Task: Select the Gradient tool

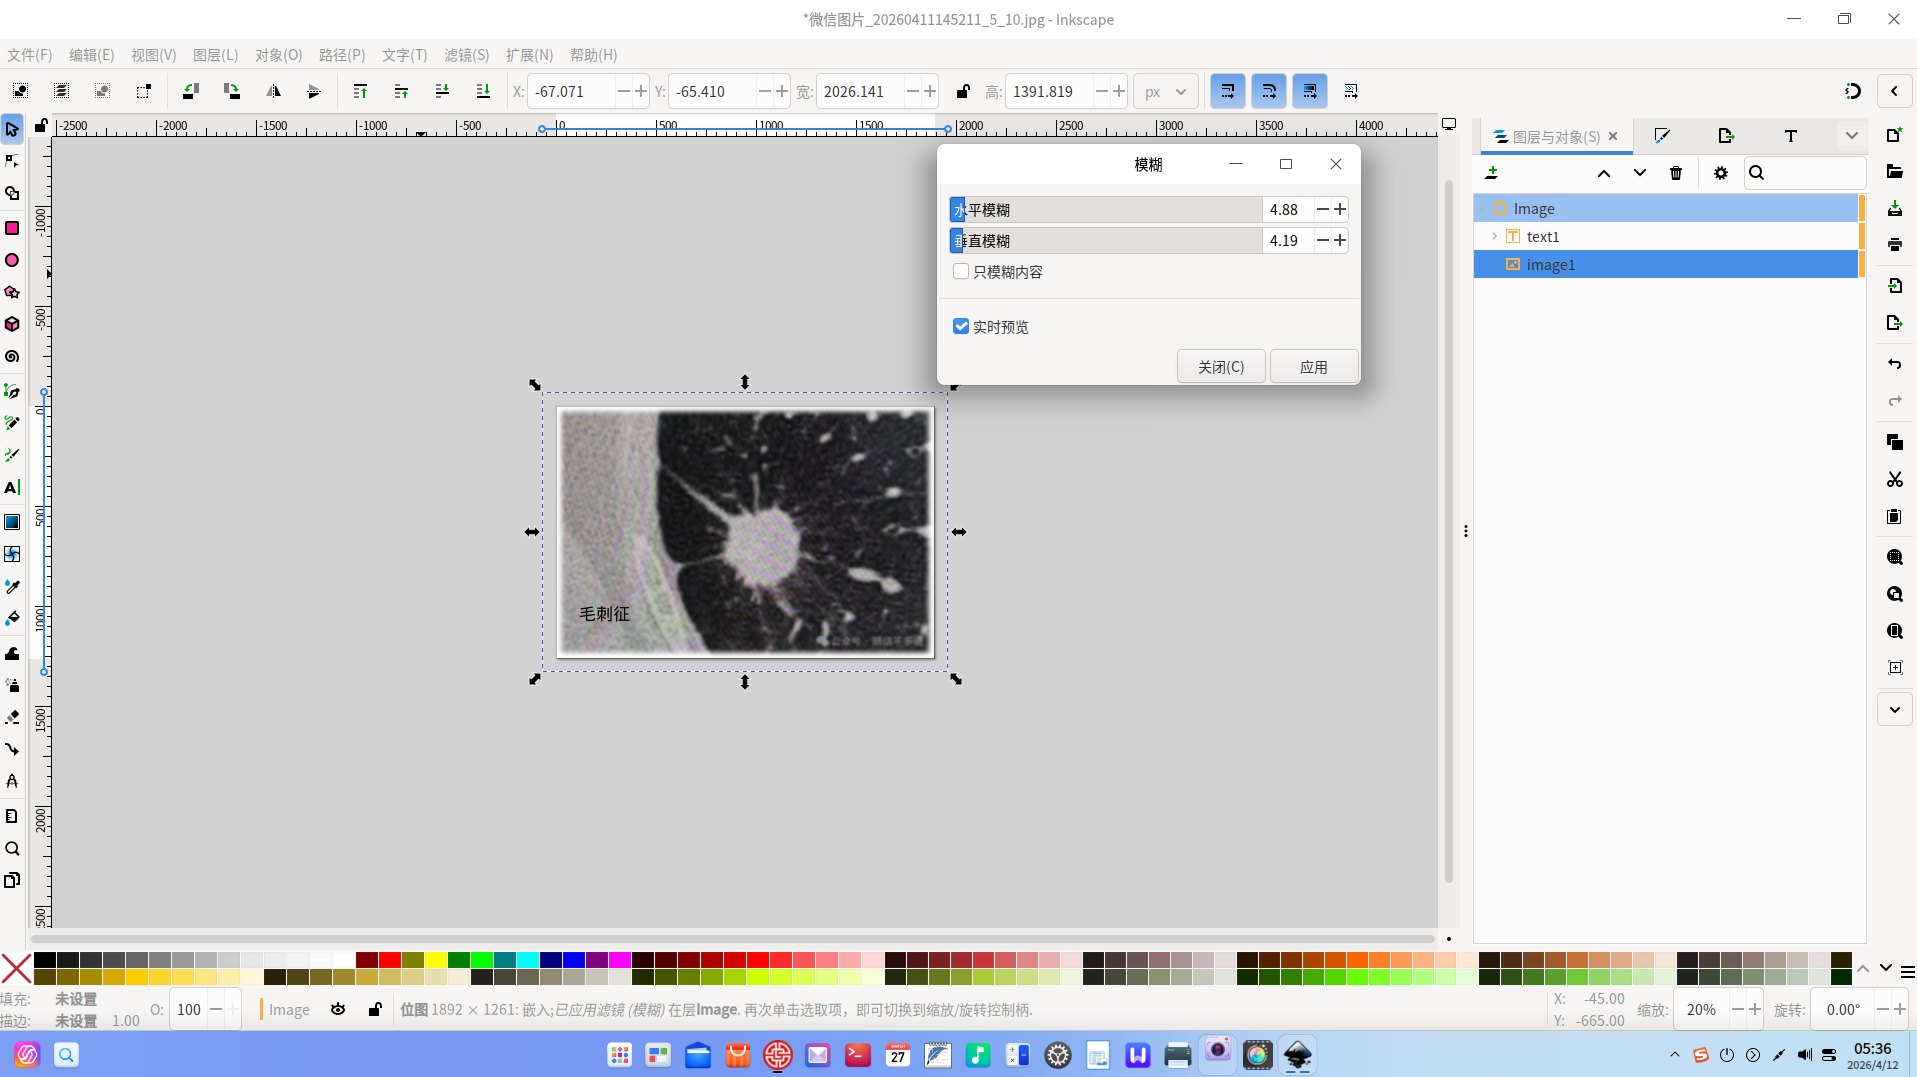Action: (12, 522)
